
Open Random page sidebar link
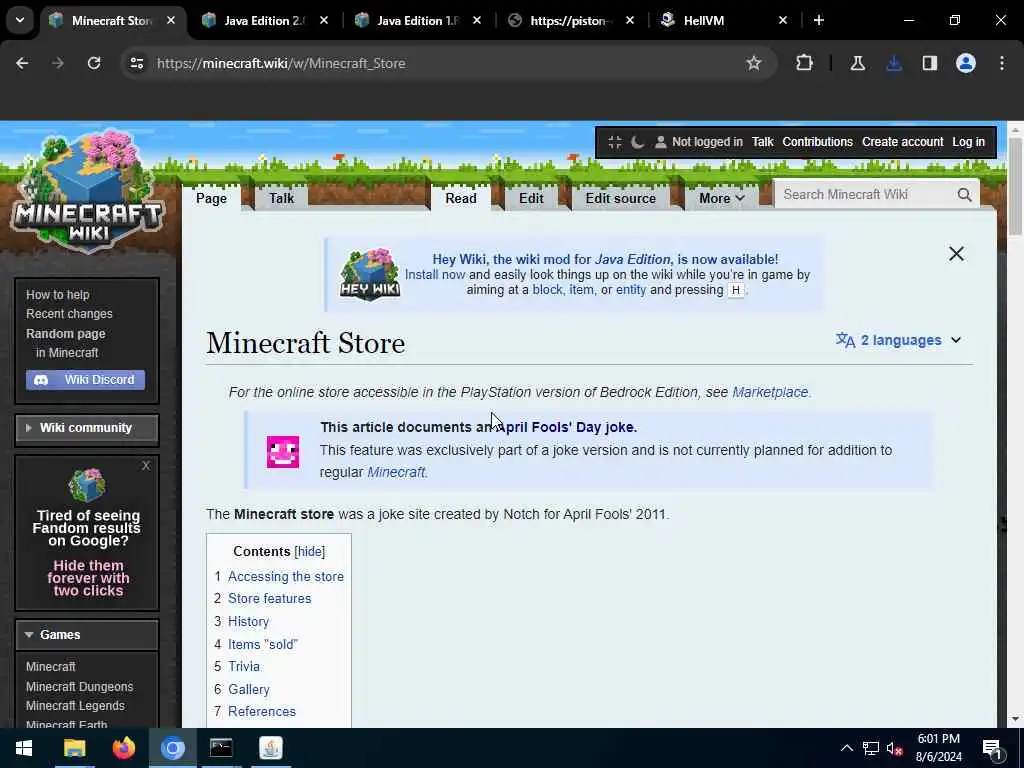click(x=65, y=334)
